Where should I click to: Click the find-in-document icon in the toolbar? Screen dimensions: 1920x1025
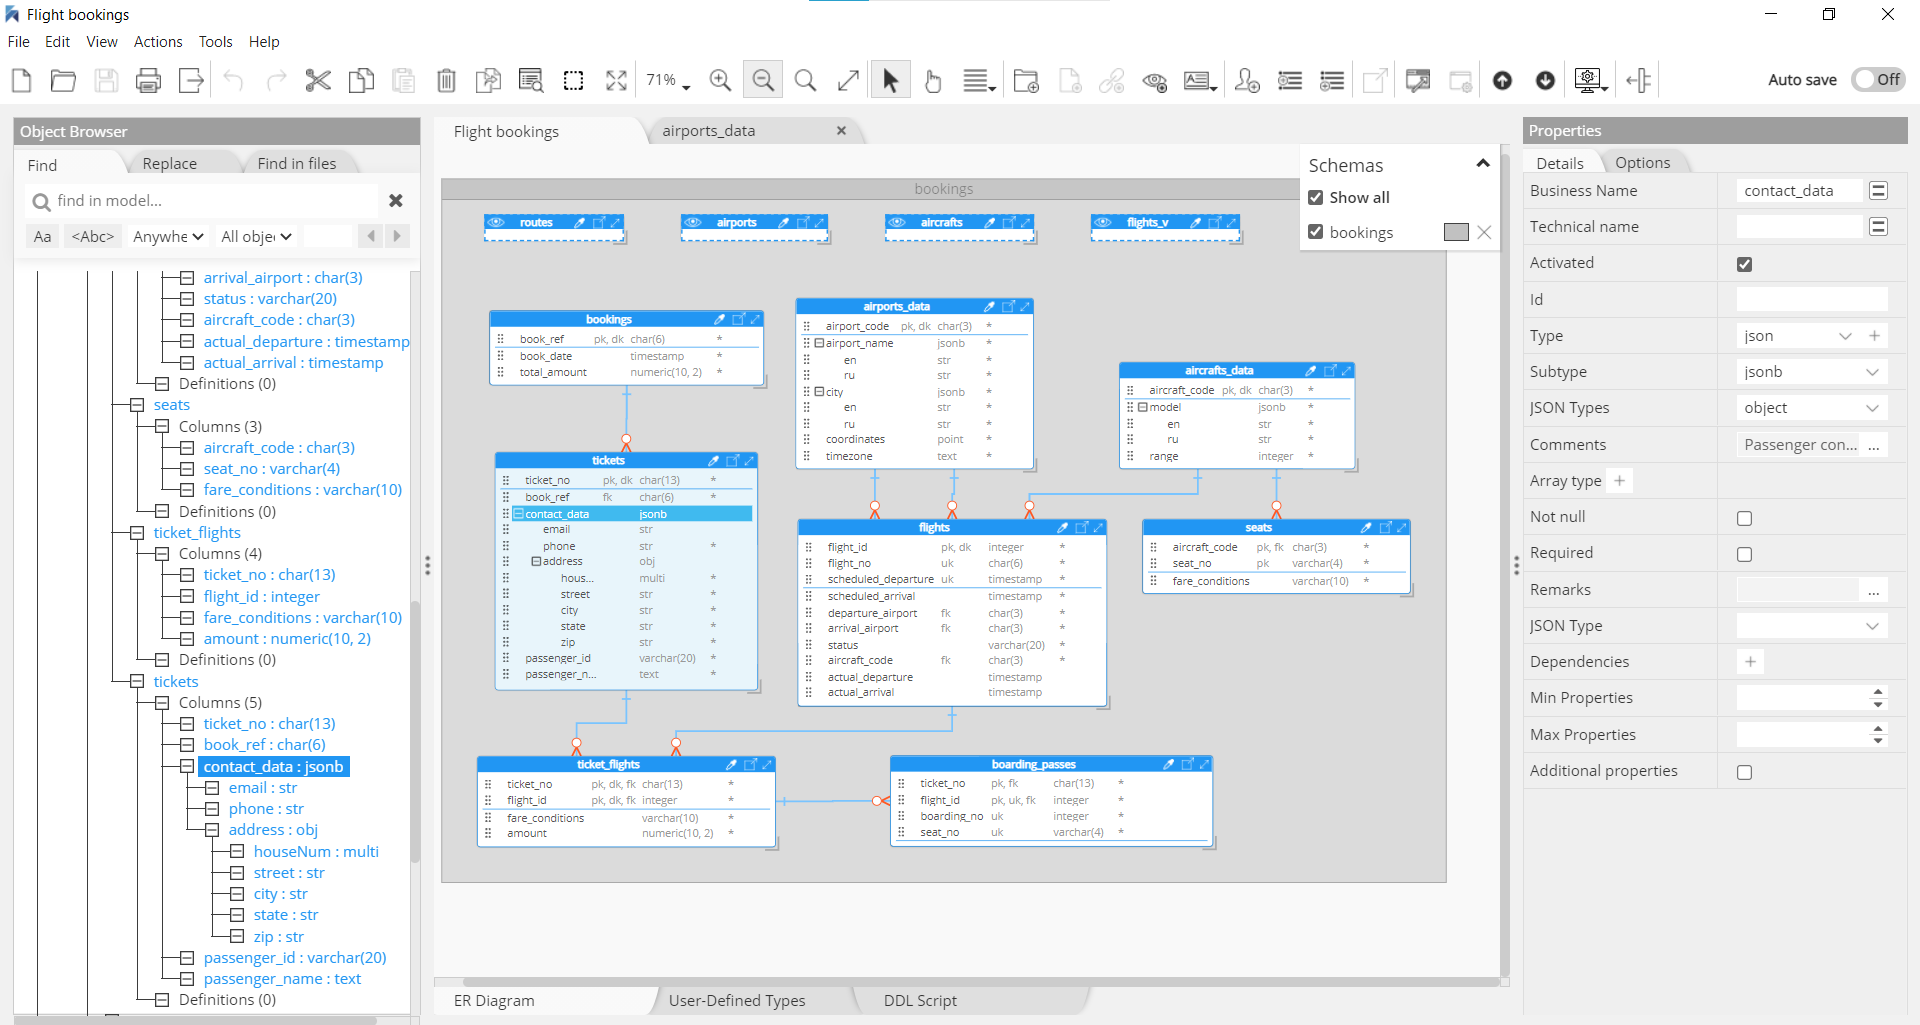[x=531, y=80]
